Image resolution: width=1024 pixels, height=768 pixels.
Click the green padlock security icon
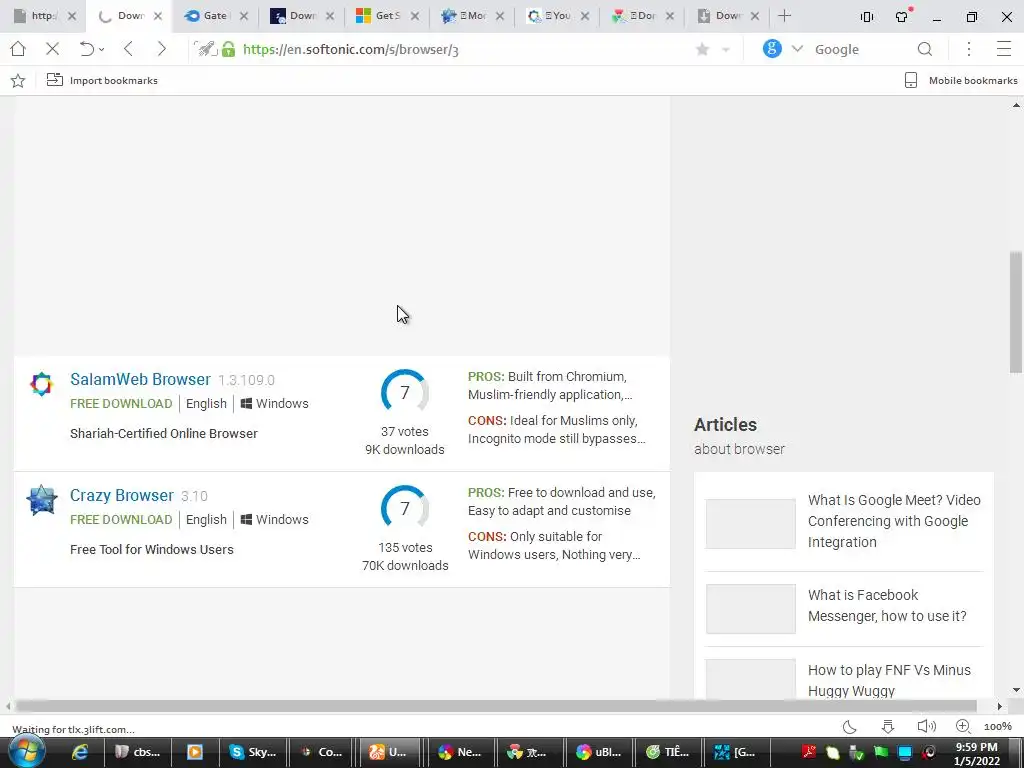pos(228,49)
